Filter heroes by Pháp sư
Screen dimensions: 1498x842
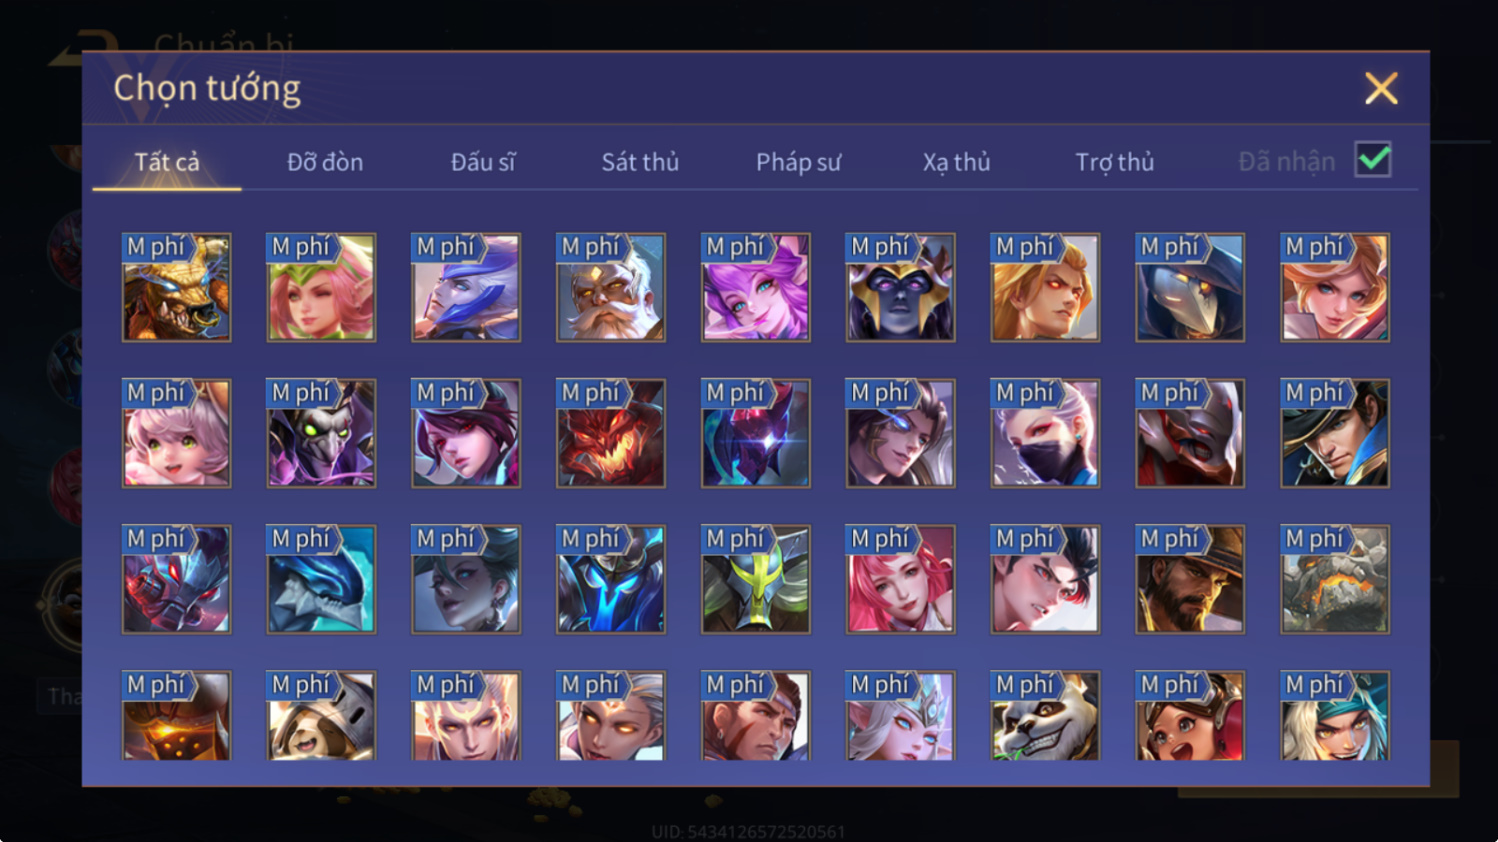click(x=798, y=162)
